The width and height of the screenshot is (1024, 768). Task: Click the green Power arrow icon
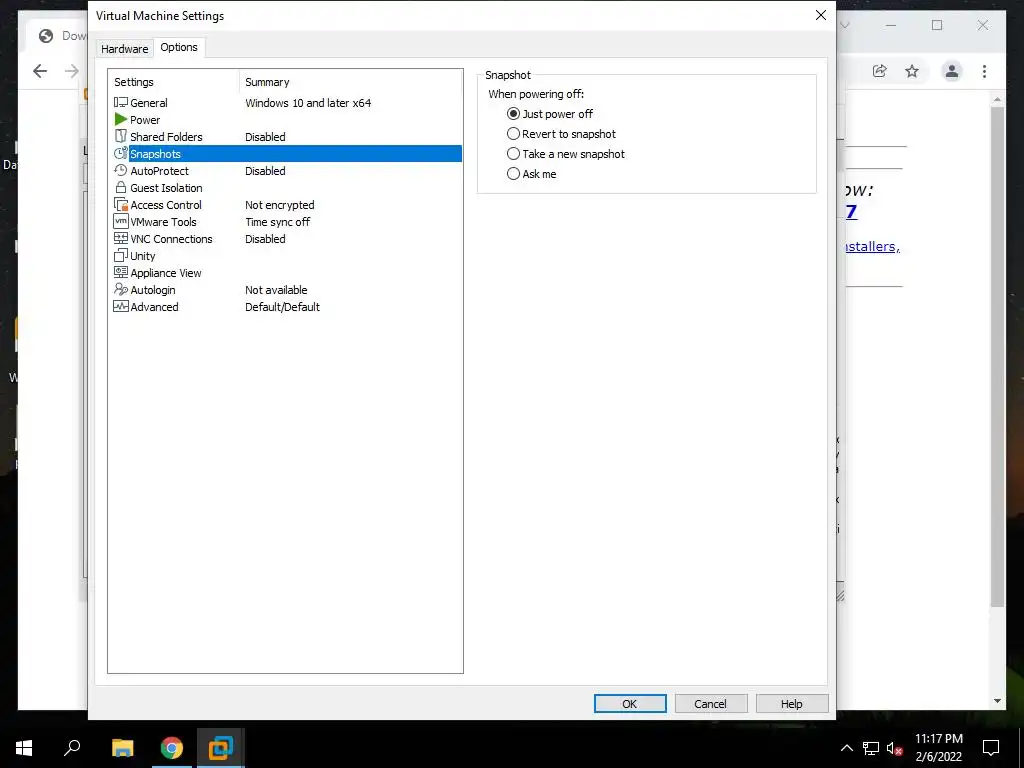(x=121, y=120)
